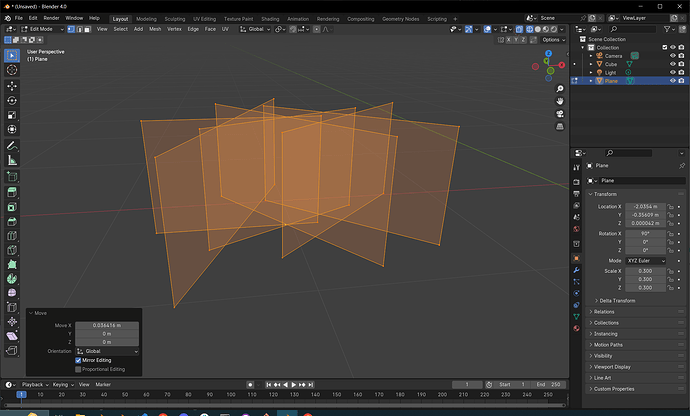The image size is (690, 416).
Task: Select the Move tool
Action: point(12,86)
